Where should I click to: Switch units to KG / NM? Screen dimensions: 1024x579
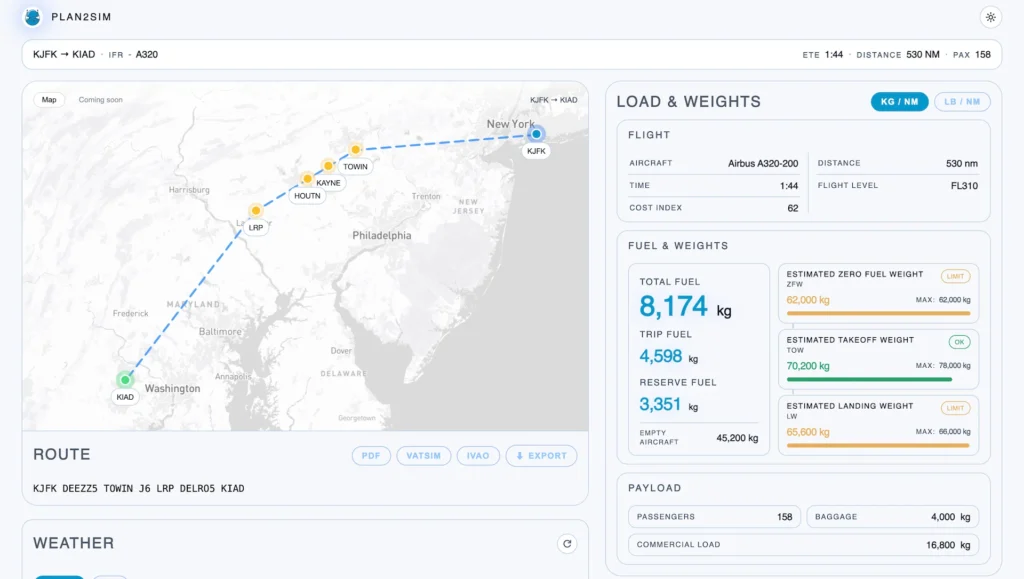(x=899, y=102)
